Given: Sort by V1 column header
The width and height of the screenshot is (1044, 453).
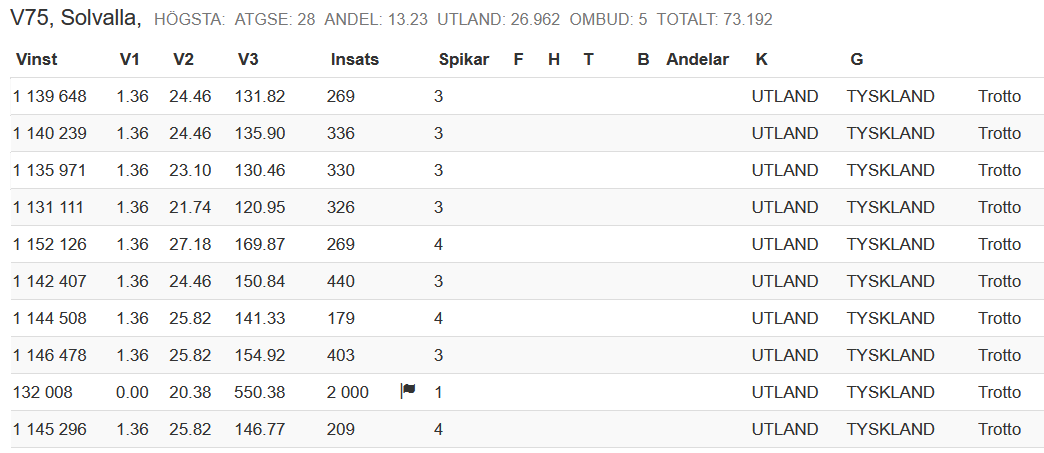Looking at the screenshot, I should (x=130, y=59).
